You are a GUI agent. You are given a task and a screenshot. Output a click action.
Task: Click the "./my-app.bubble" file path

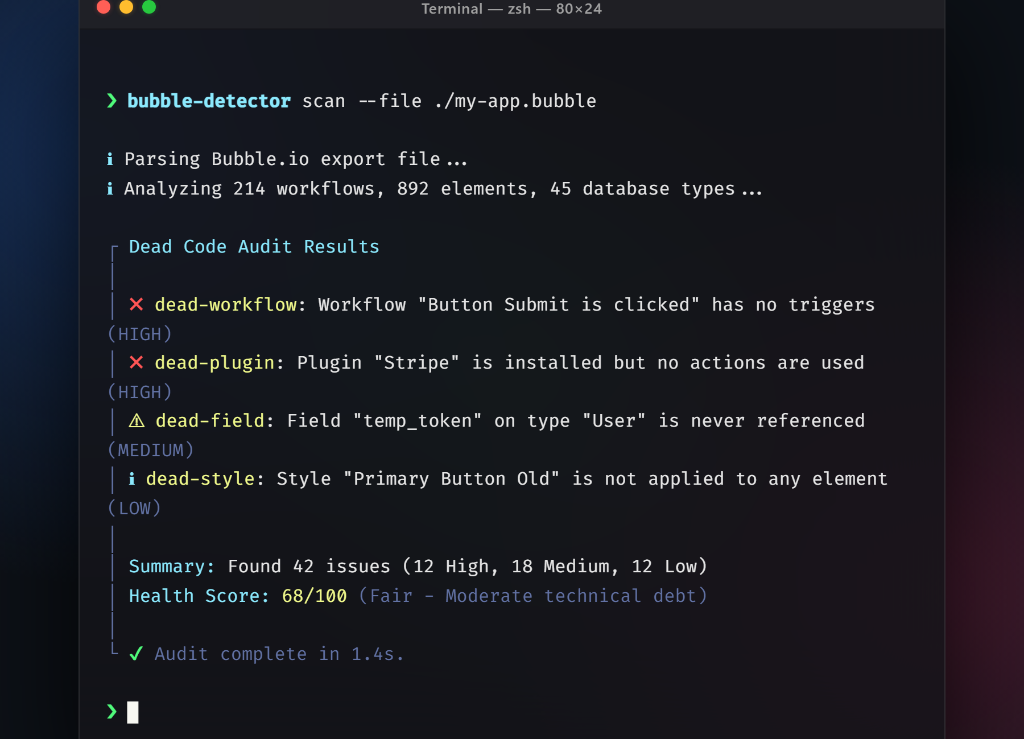515,101
